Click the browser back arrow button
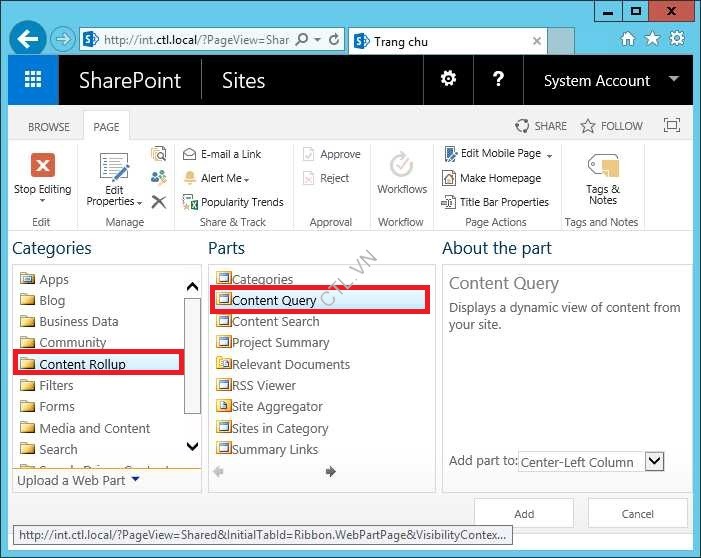701x558 pixels. [x=29, y=39]
